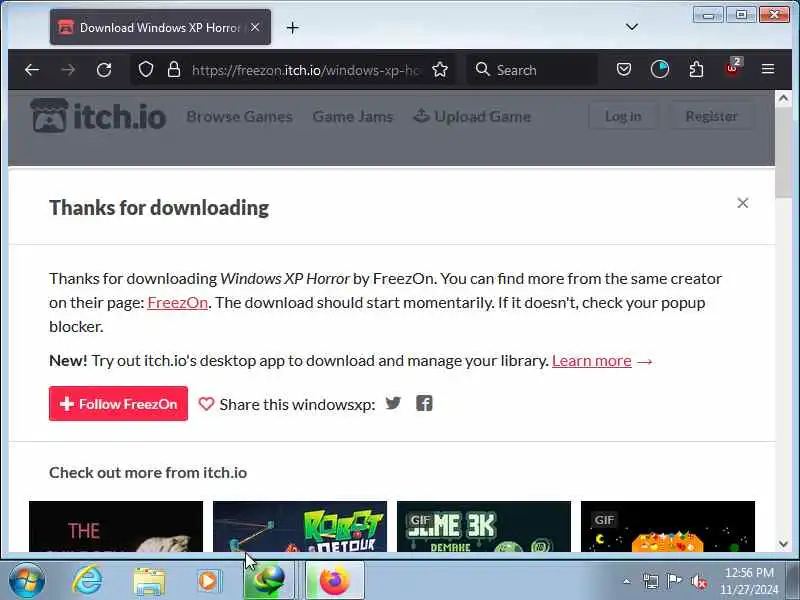Open the taskbar clock and date

(x=749, y=581)
